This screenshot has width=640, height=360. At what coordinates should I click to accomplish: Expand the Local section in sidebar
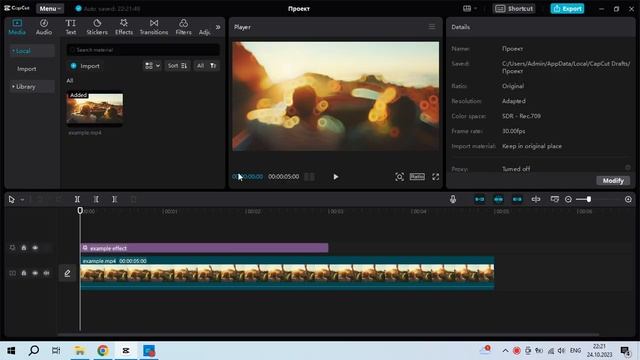pyautogui.click(x=32, y=51)
